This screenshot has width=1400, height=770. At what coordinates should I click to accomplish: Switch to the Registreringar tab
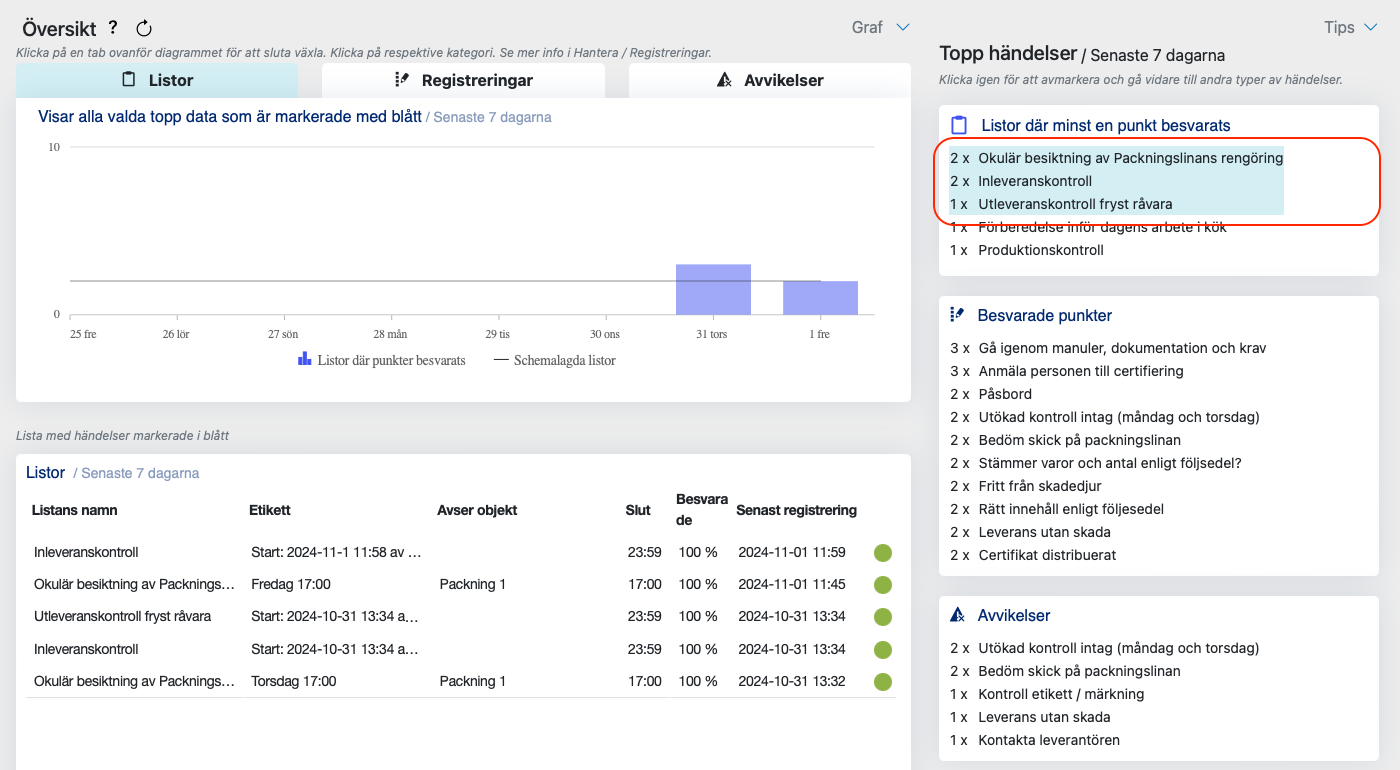[463, 80]
